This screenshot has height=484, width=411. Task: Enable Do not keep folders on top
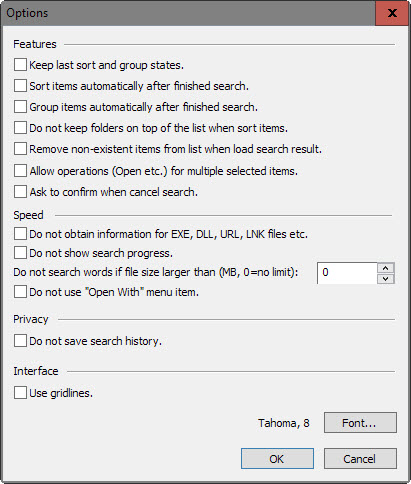pyautogui.click(x=20, y=128)
